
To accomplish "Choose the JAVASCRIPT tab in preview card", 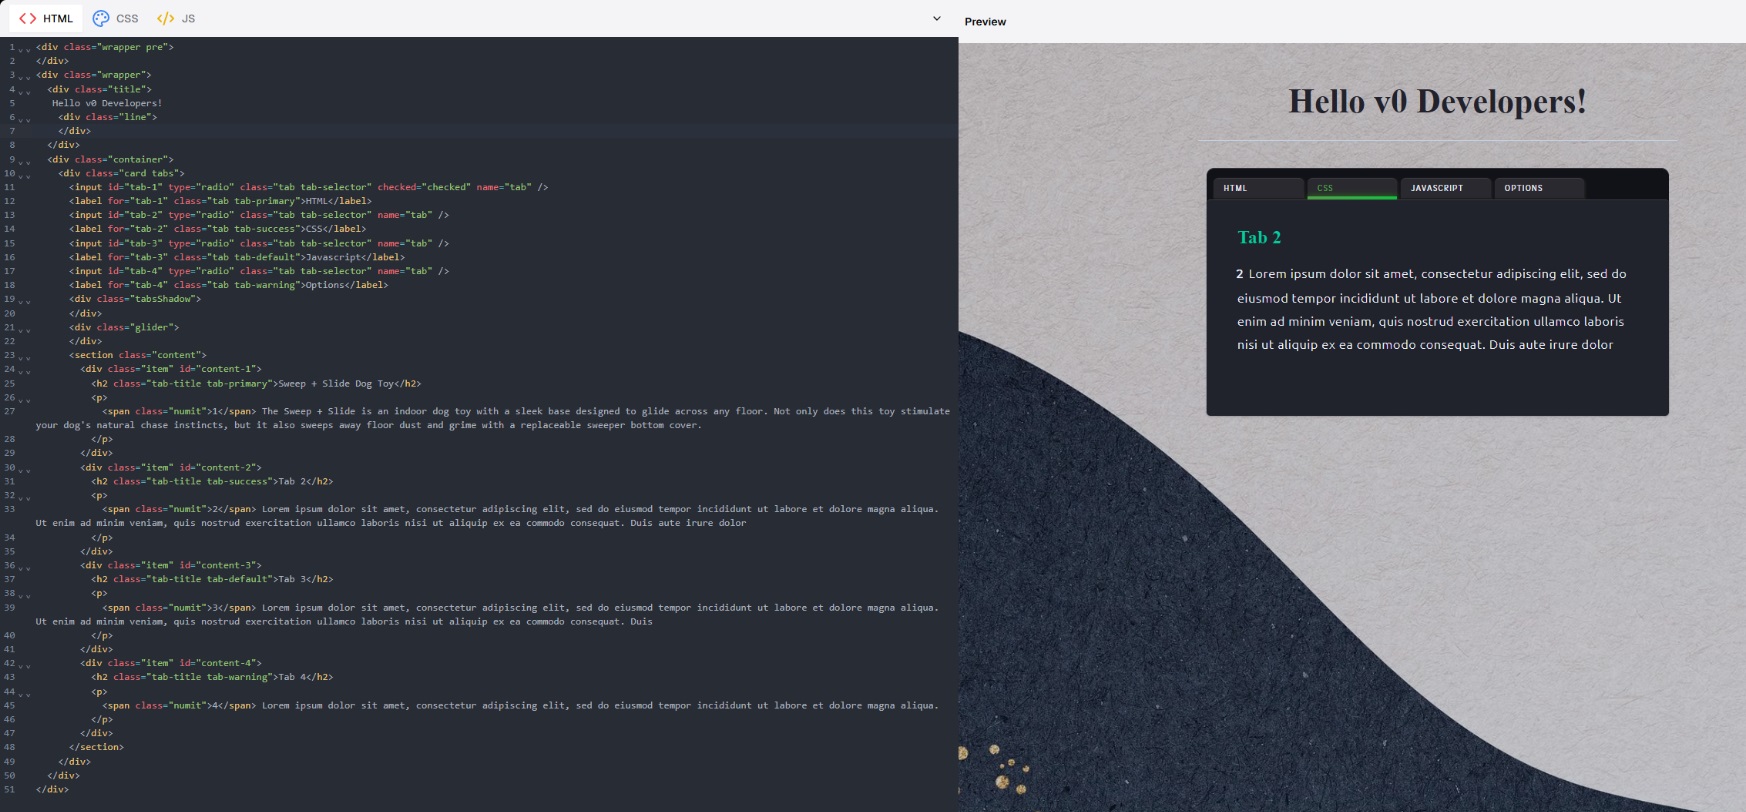I will 1444,188.
